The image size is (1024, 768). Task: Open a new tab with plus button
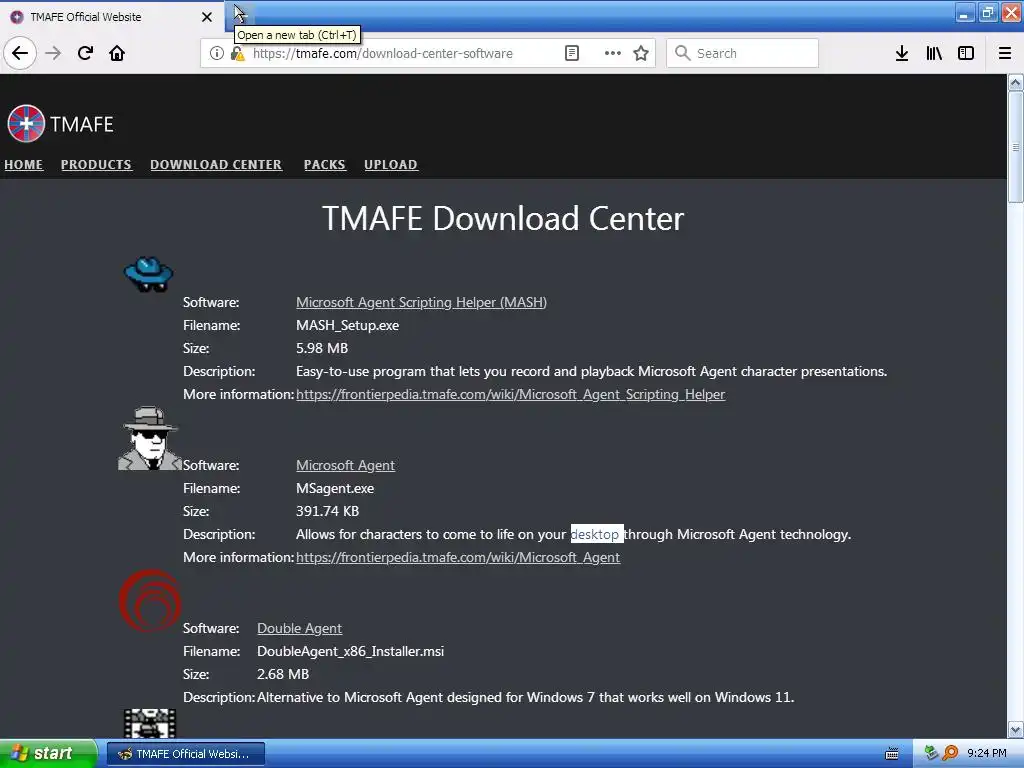coord(240,13)
